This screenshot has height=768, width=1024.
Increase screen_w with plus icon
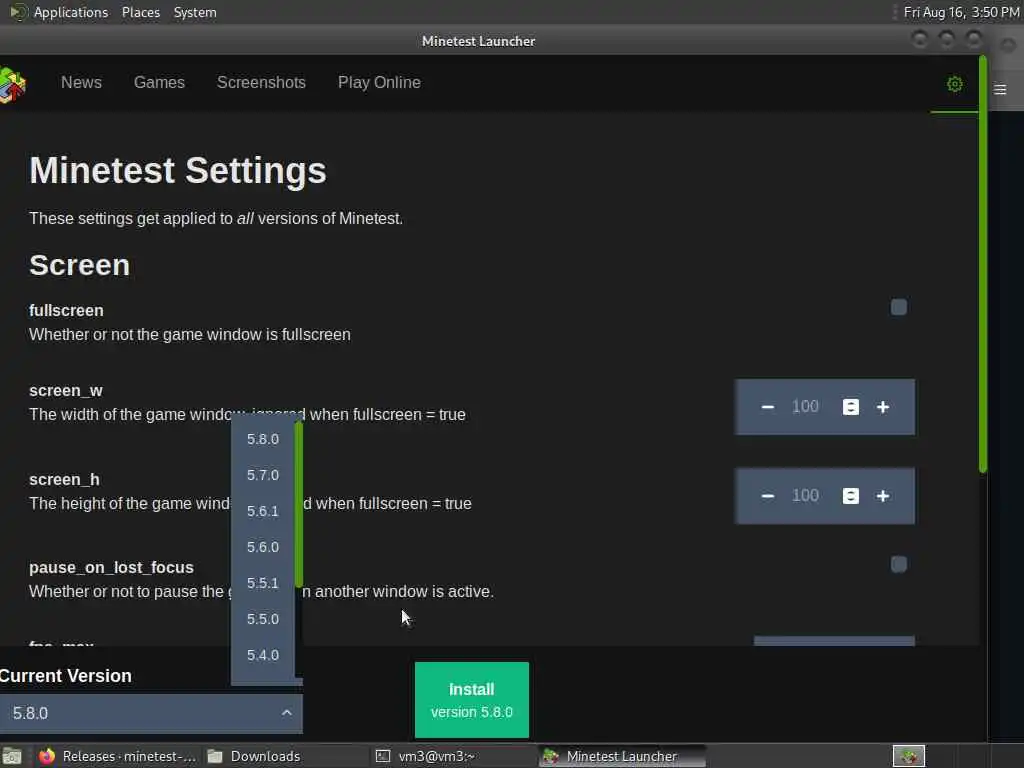click(883, 407)
